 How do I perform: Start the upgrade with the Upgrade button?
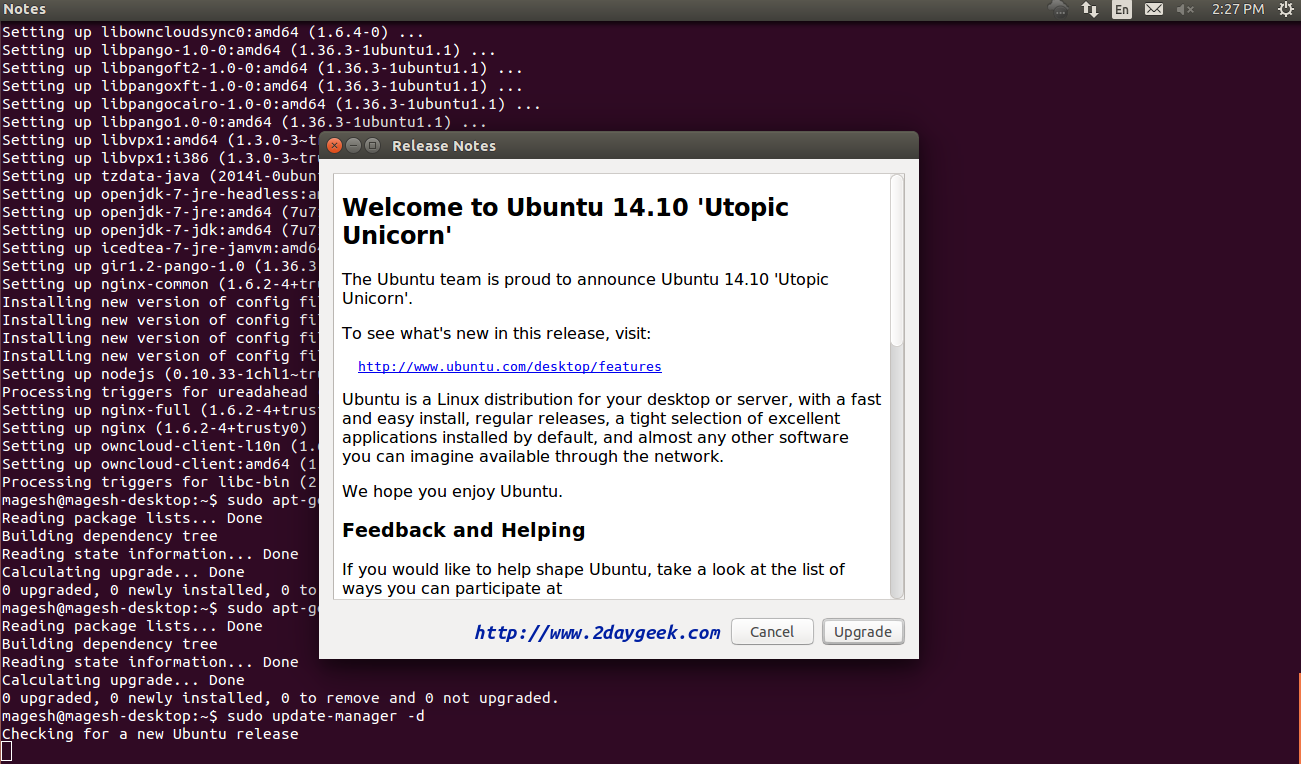pos(862,632)
